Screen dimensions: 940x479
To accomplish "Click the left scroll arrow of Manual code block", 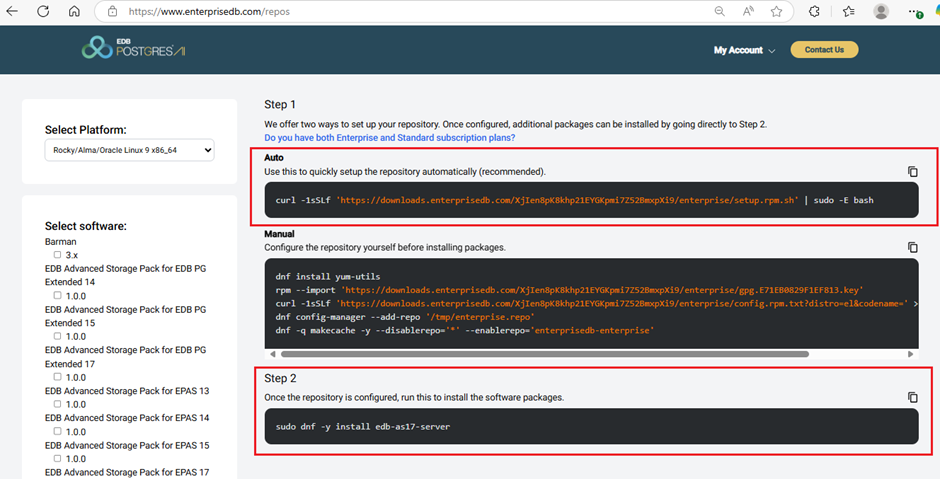I will pos(273,354).
